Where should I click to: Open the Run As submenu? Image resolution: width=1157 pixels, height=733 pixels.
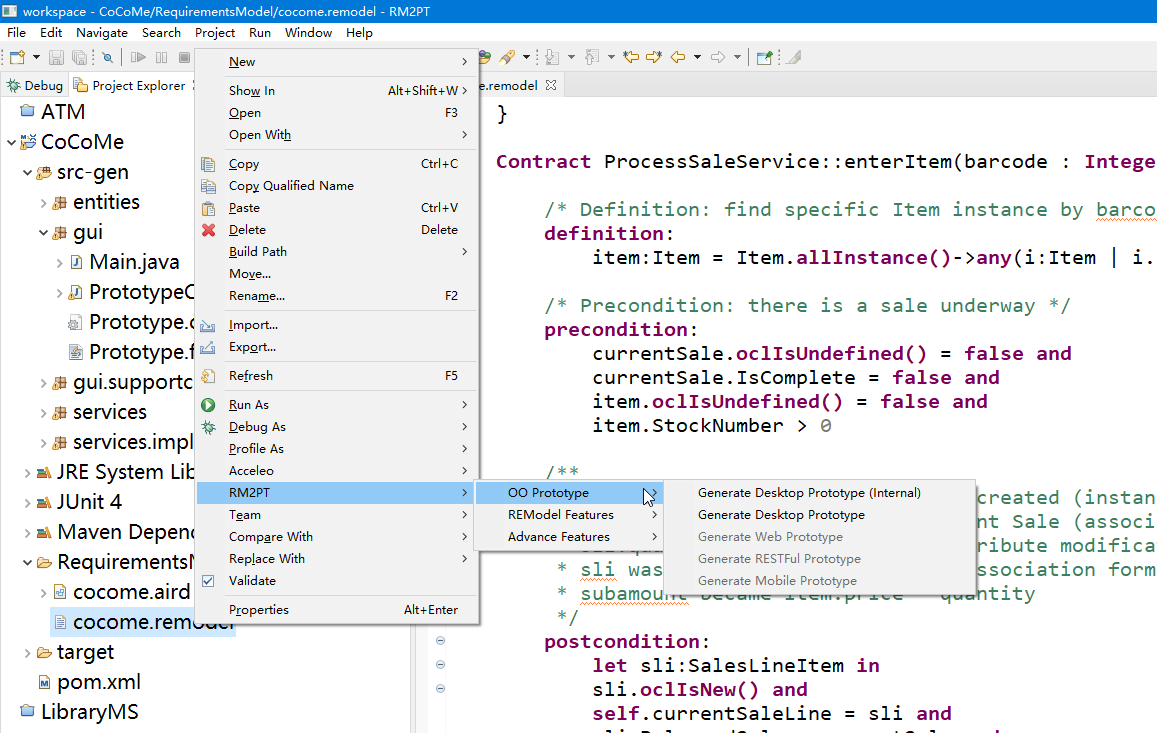(x=338, y=405)
